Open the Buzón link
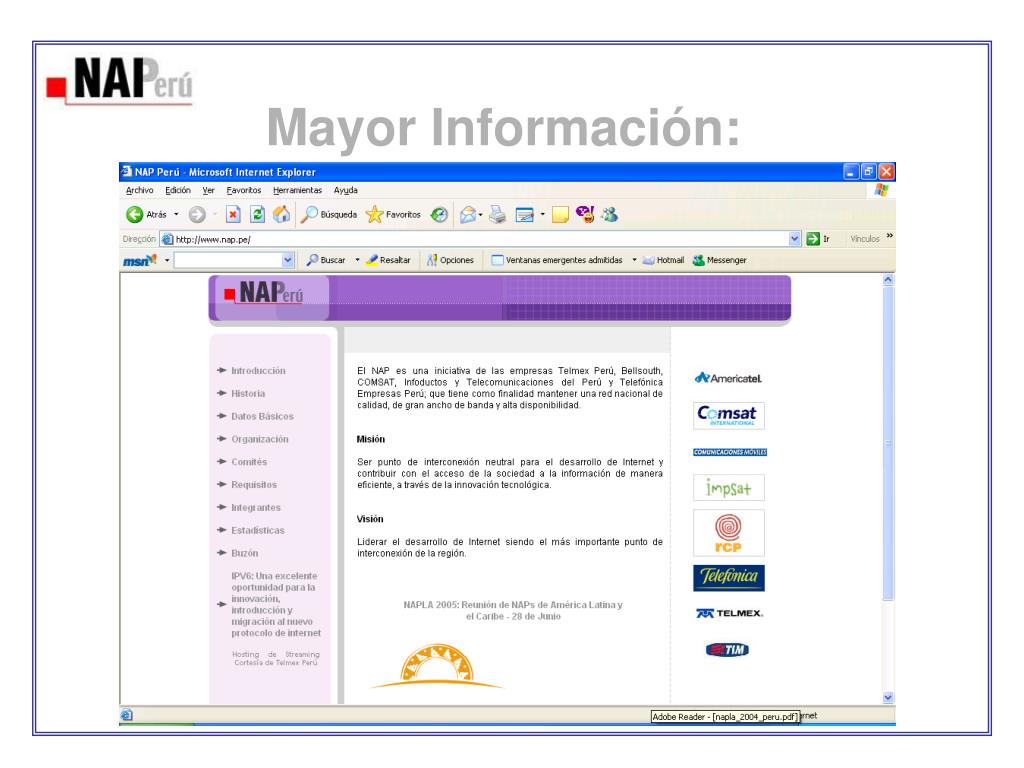1024x768 pixels. 245,553
